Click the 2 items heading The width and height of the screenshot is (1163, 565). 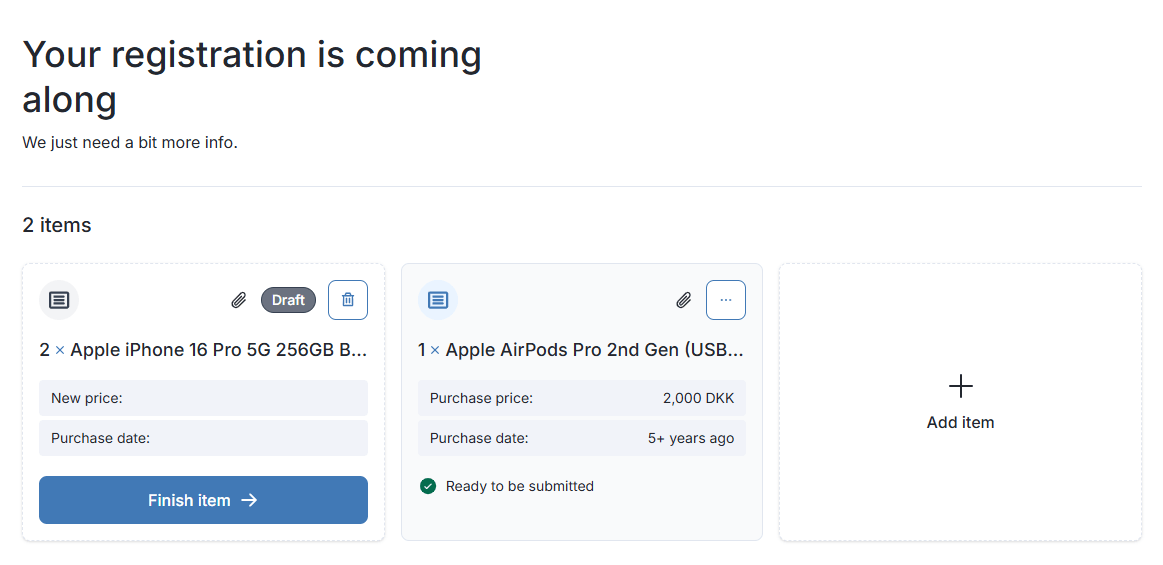(57, 225)
